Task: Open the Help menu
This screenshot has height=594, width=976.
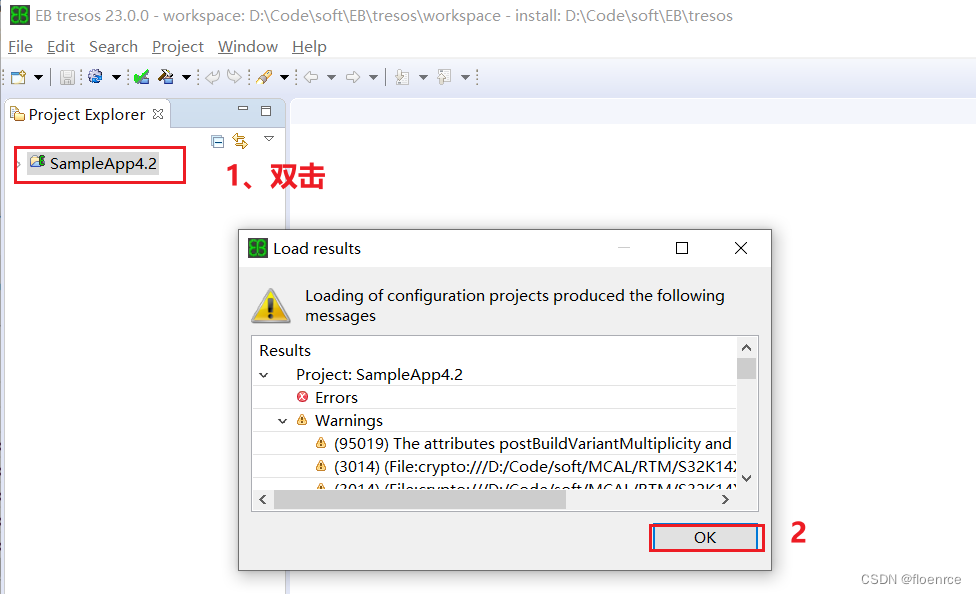Action: (309, 47)
